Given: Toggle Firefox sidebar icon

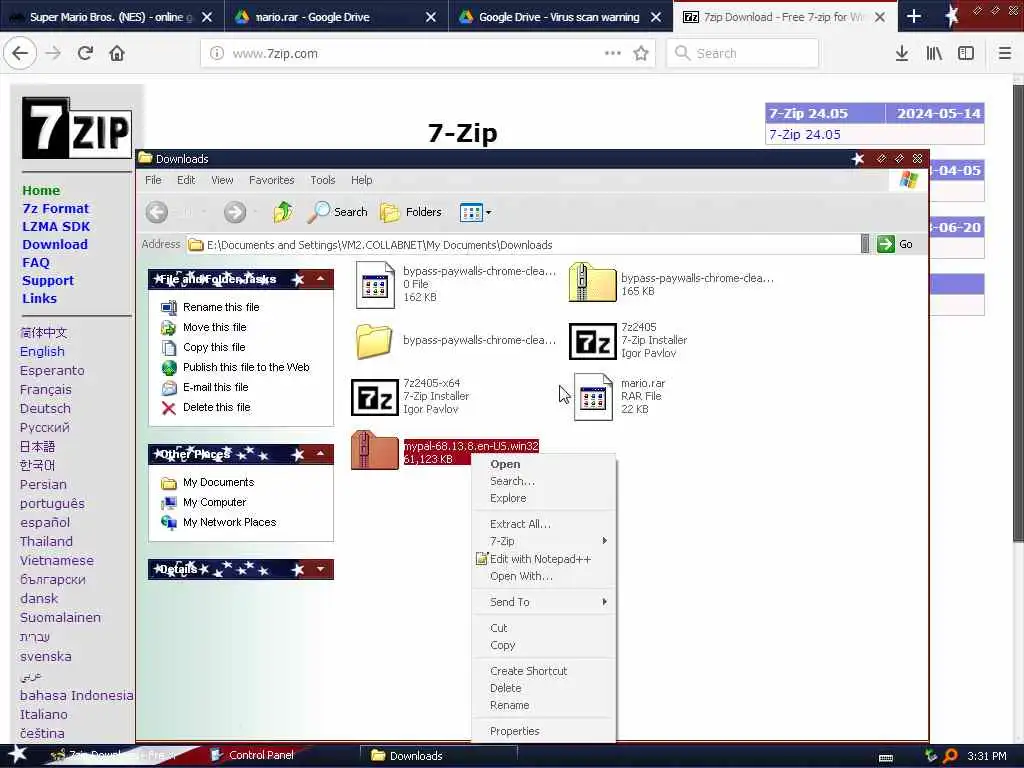Looking at the screenshot, I should [x=966, y=54].
